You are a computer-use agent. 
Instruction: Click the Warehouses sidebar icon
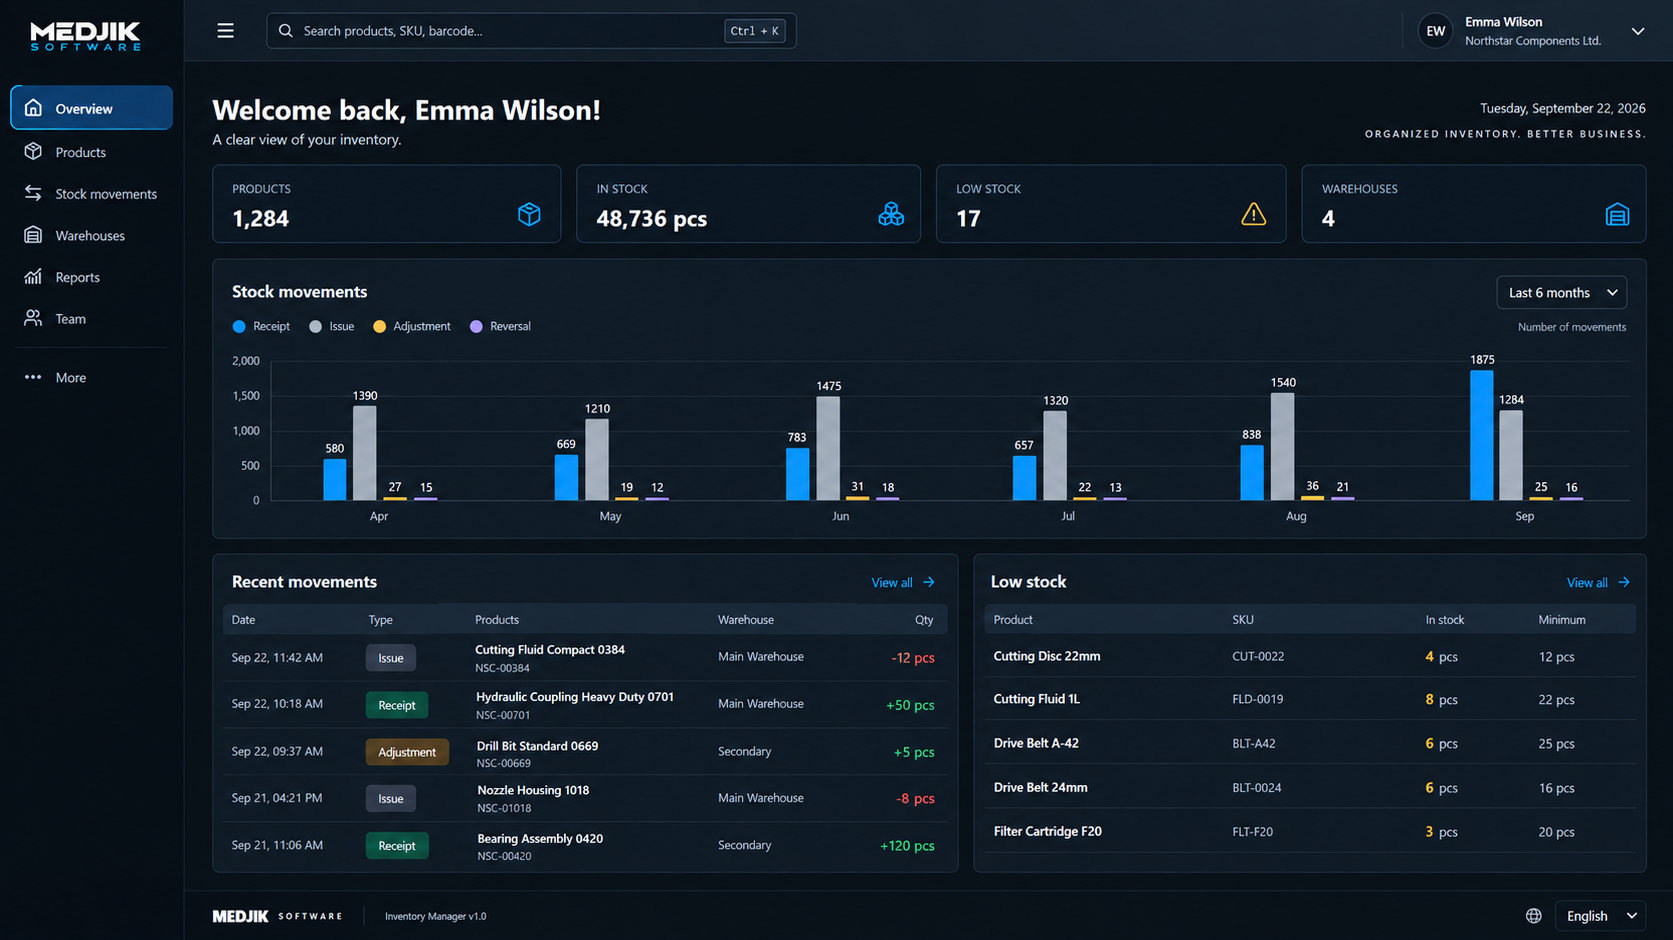pyautogui.click(x=33, y=235)
